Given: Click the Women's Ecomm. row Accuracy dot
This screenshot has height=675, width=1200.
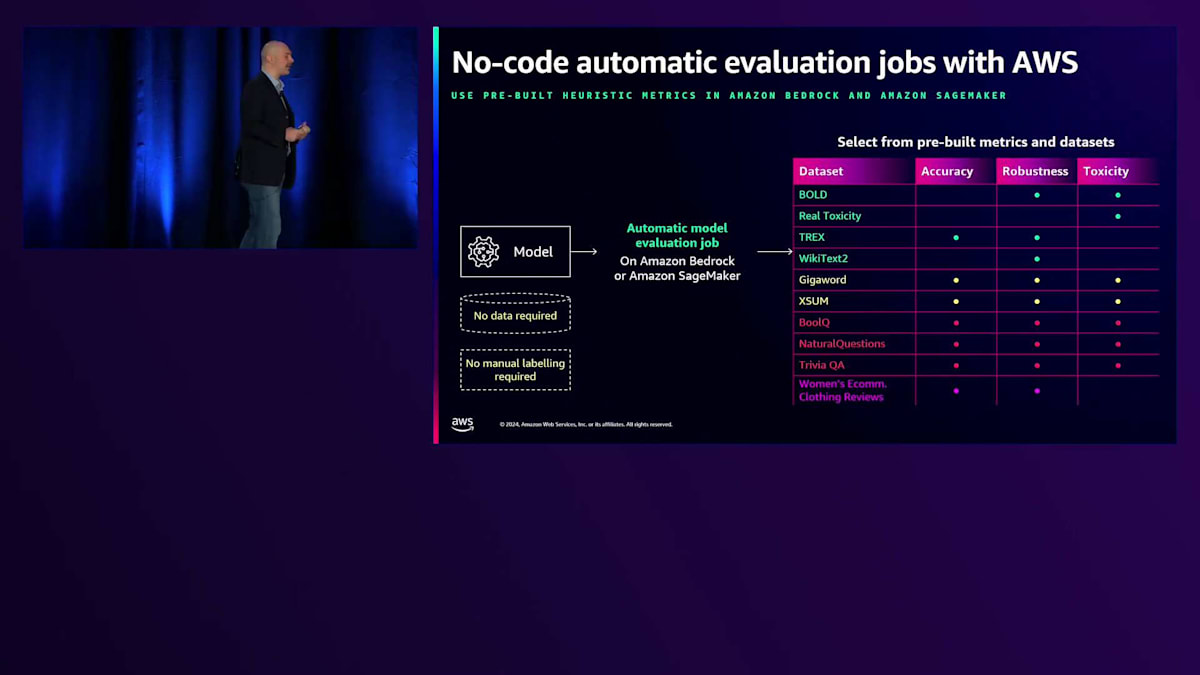Looking at the screenshot, I should [x=956, y=390].
